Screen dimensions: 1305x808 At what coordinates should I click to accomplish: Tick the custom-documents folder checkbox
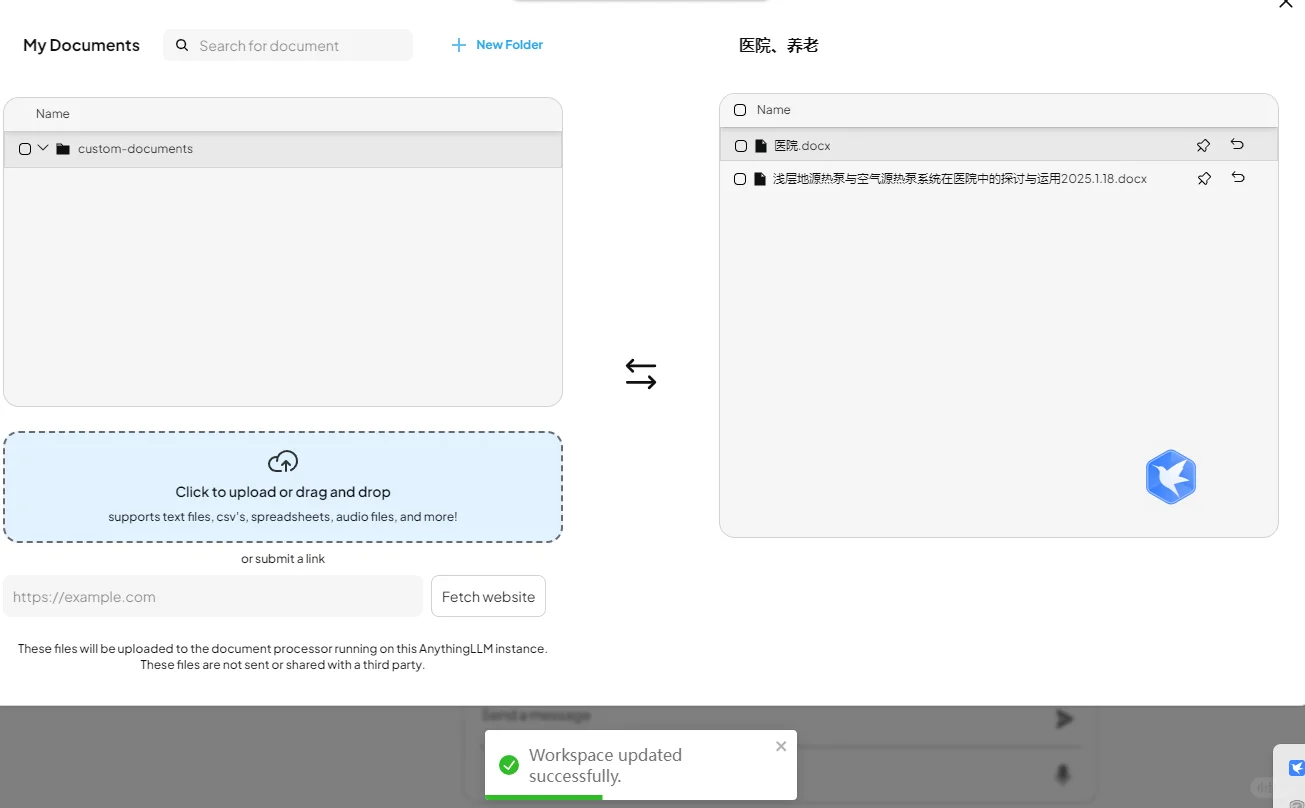point(25,149)
